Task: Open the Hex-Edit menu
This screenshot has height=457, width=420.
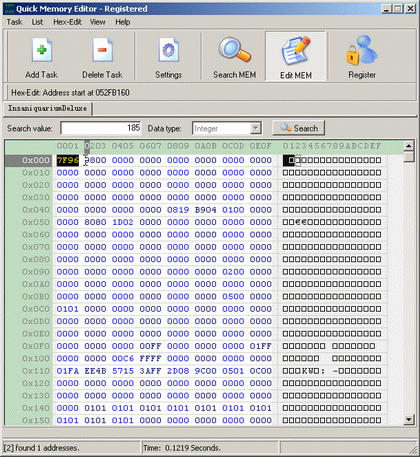Action: tap(67, 22)
